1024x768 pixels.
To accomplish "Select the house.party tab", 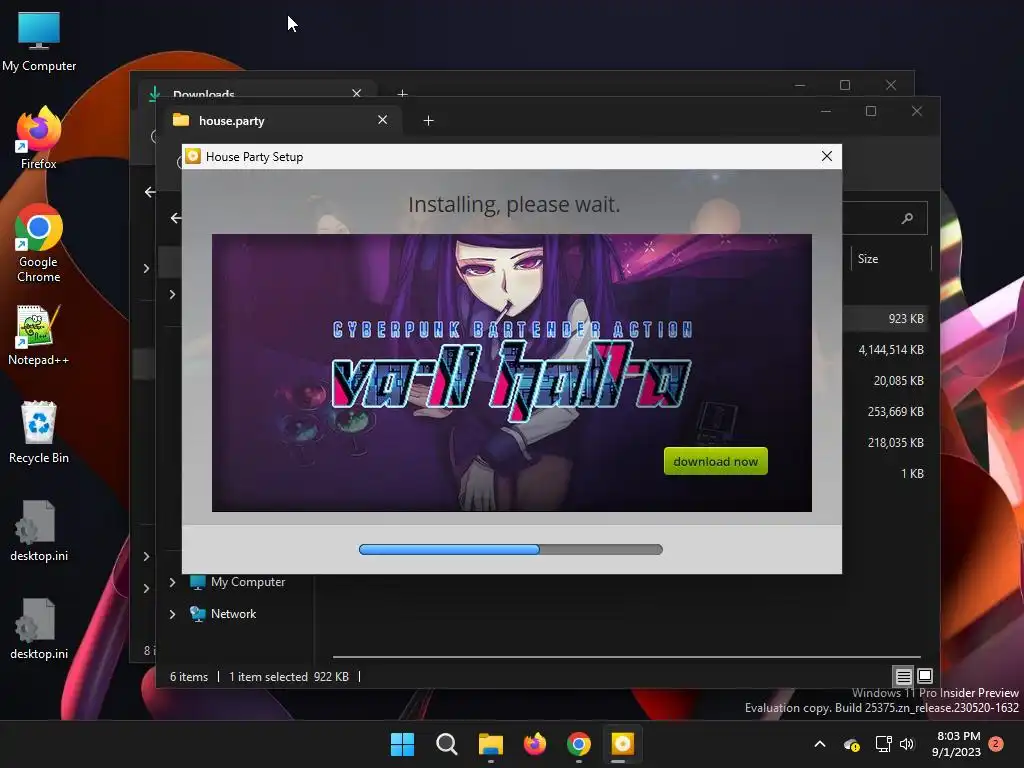I will point(281,121).
